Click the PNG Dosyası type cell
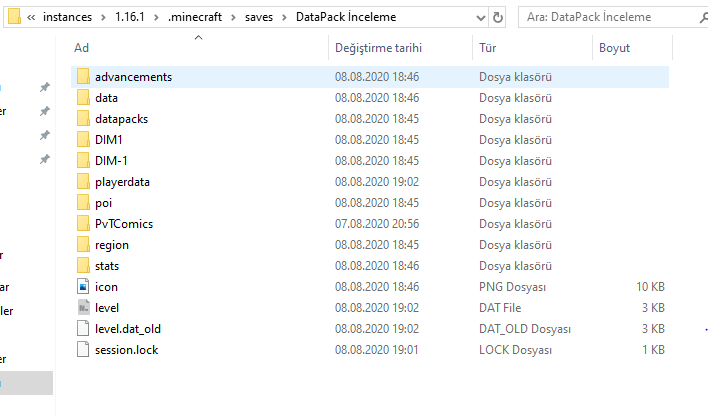Viewport: 708px width, 416px height. tap(512, 287)
